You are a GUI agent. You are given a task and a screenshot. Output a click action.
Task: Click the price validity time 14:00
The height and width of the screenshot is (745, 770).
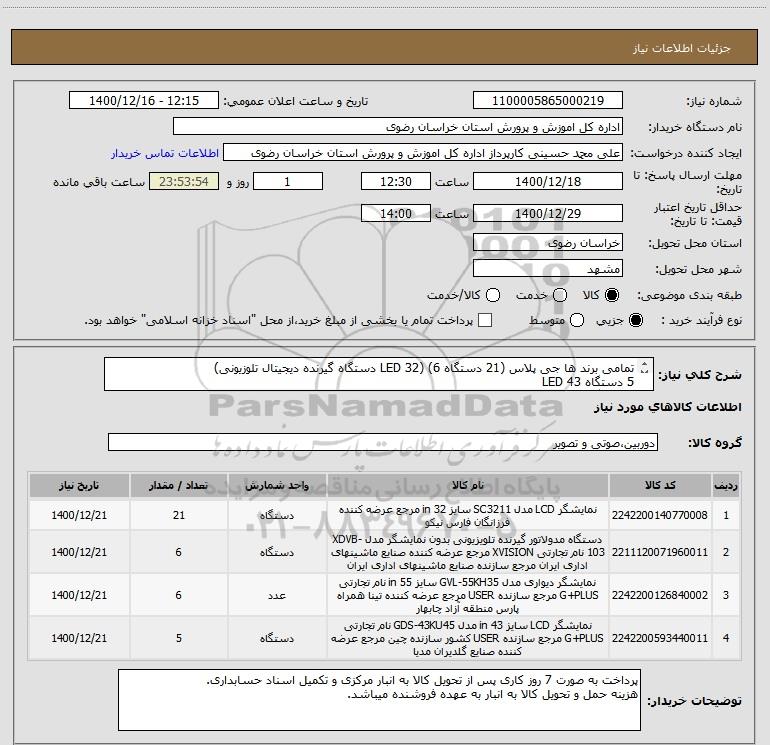(396, 213)
